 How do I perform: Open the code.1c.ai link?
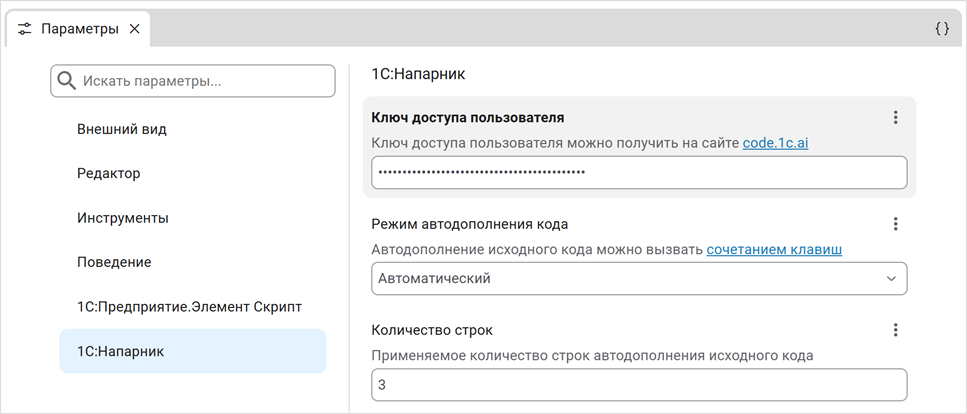click(x=775, y=143)
